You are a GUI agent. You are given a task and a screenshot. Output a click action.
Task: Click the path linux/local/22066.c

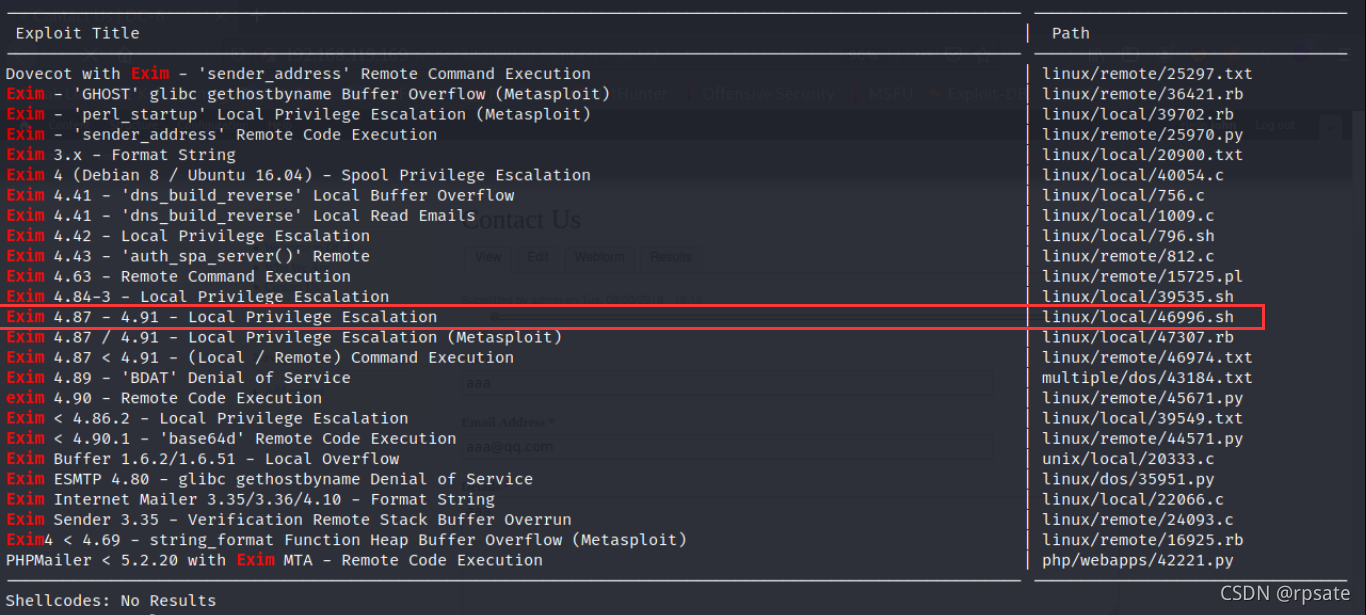tap(1133, 500)
